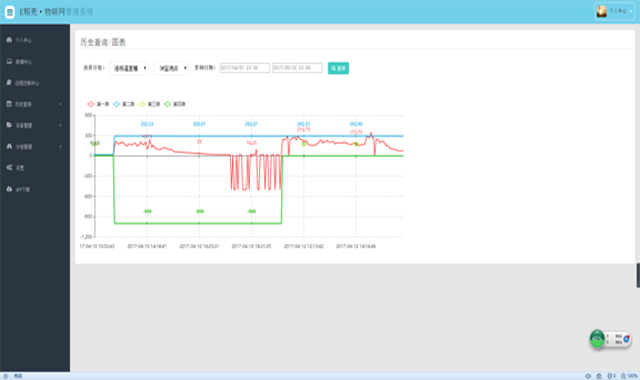Click the shield icon with 0 in status bar

[611, 376]
